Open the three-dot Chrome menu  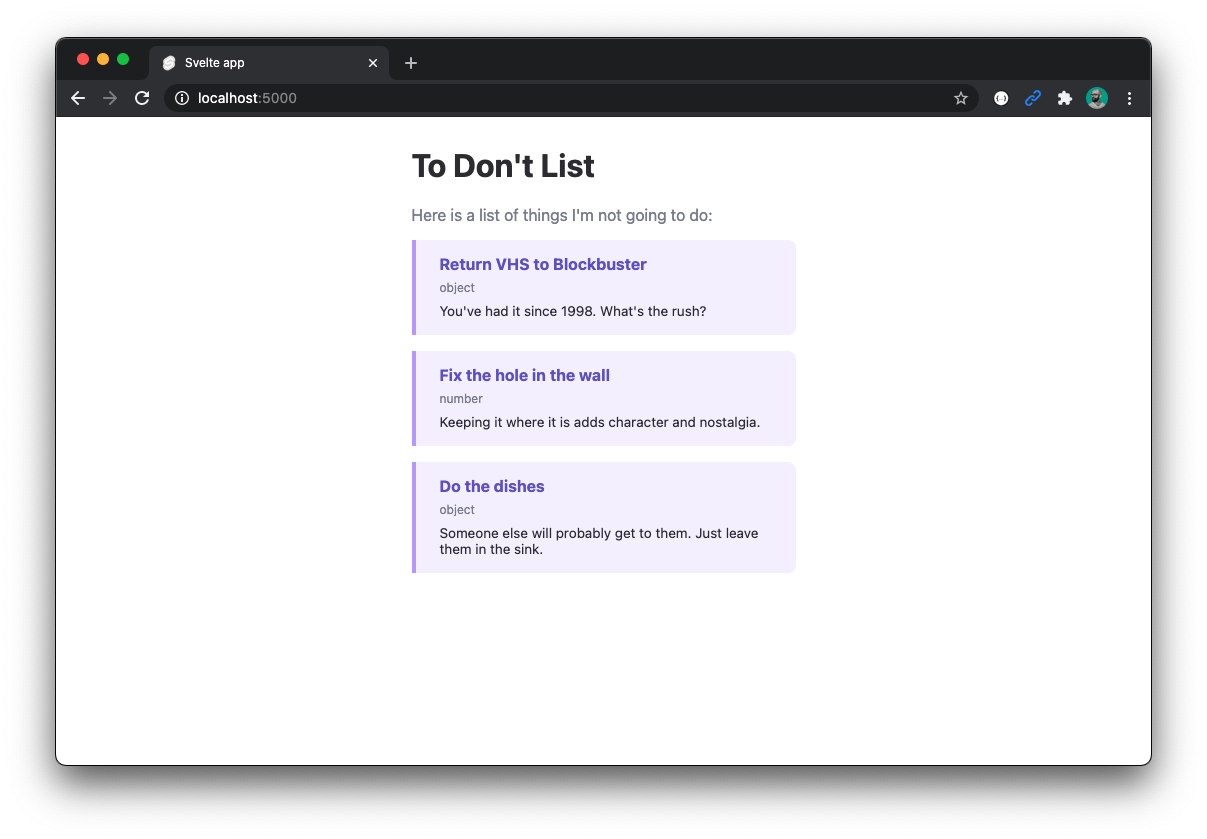(1129, 98)
